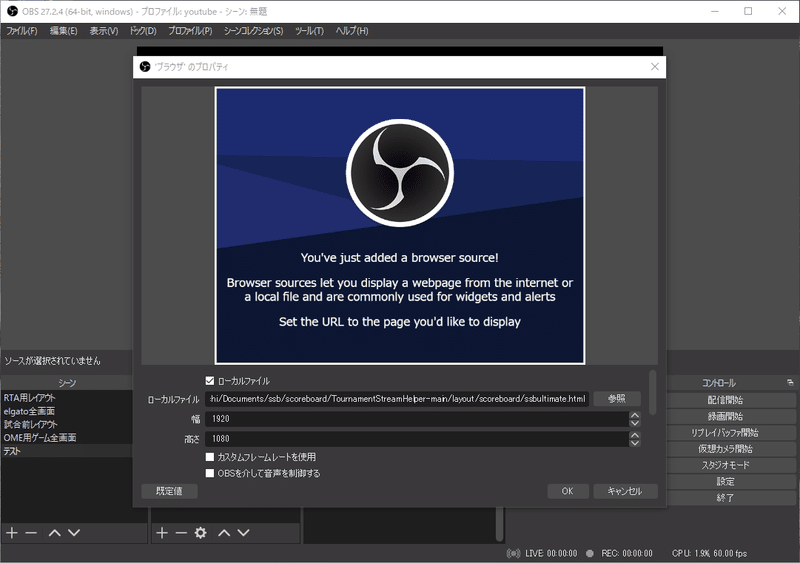This screenshot has width=800, height=563.
Task: Click the ローカルファイル path field
Action: click(397, 399)
